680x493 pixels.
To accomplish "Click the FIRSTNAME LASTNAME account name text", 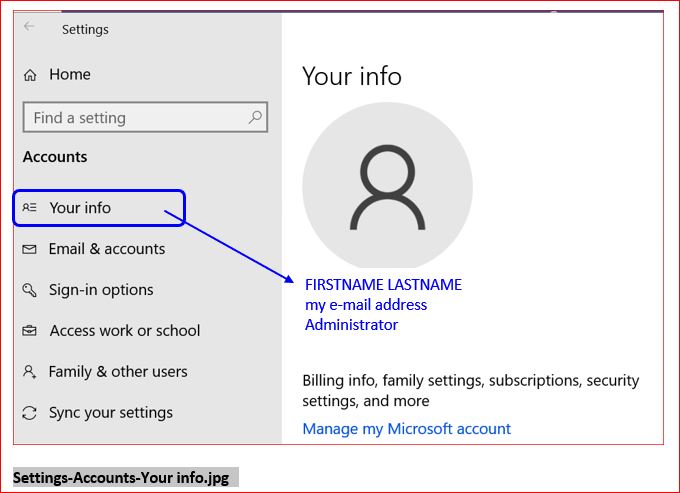I will point(383,285).
